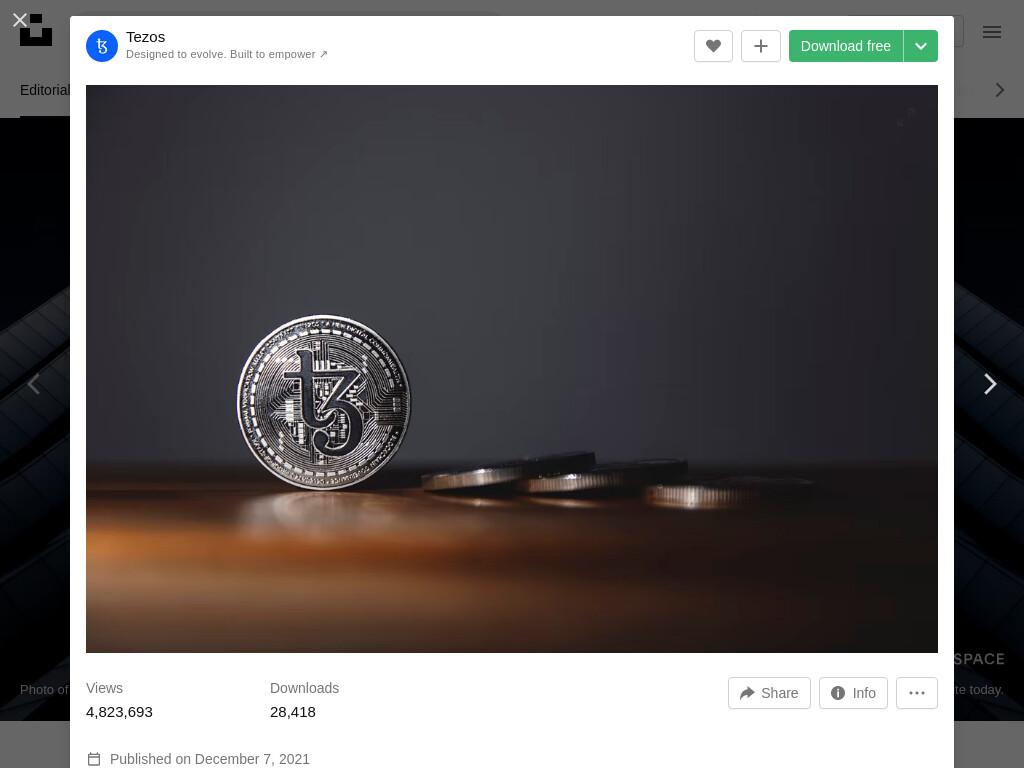Select the Editorial tab
This screenshot has height=768, width=1024.
tap(44, 90)
